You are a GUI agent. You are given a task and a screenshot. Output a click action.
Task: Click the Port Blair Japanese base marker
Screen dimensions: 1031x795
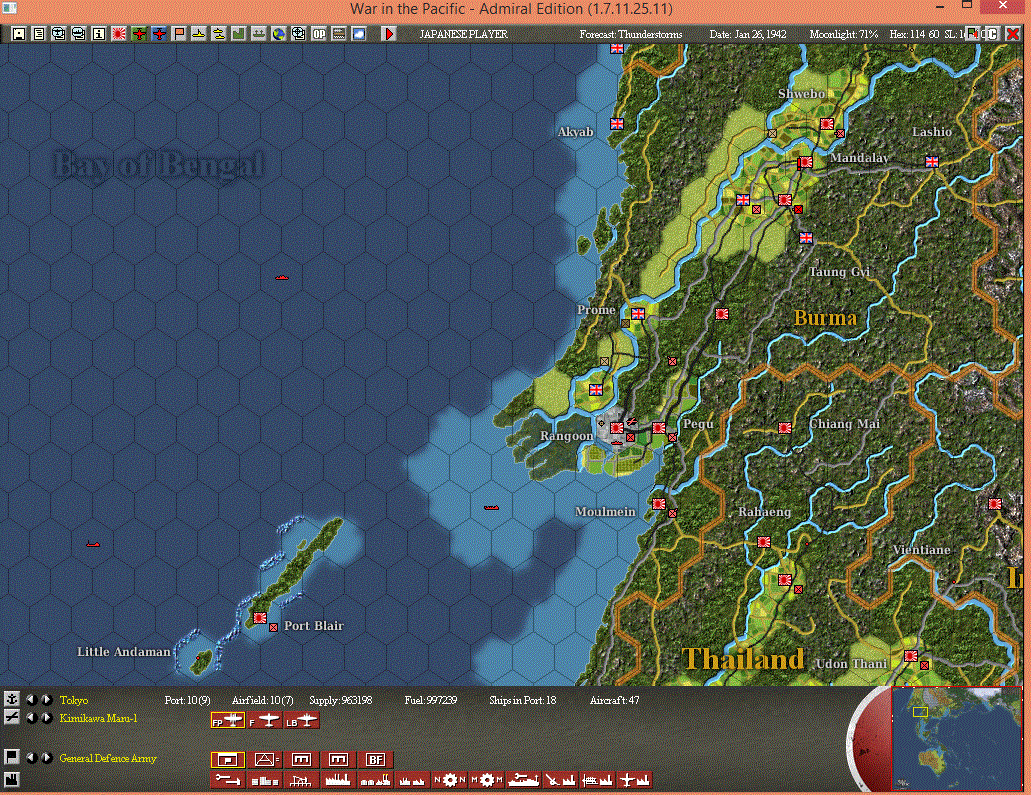click(260, 618)
